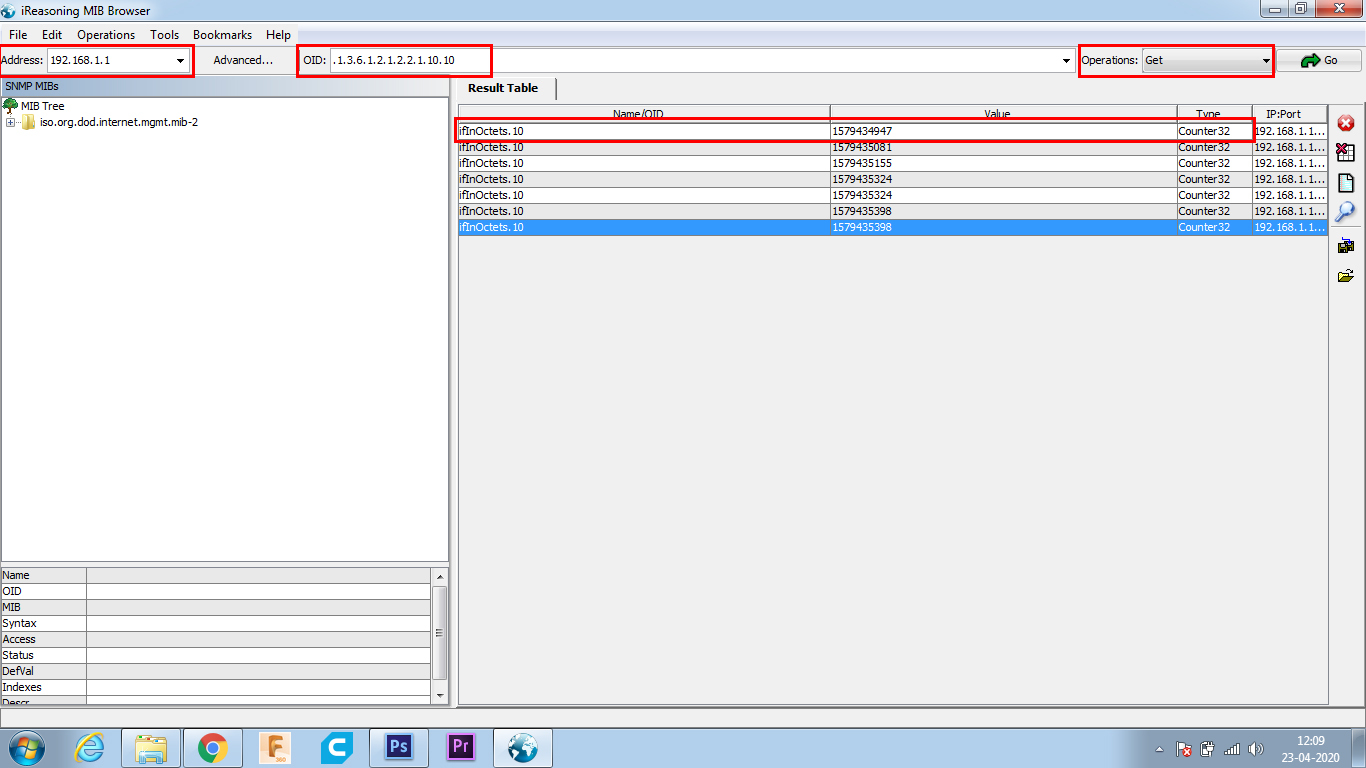The width and height of the screenshot is (1366, 768).
Task: Click the volume speaker icon in the system tray
Action: (x=1256, y=748)
